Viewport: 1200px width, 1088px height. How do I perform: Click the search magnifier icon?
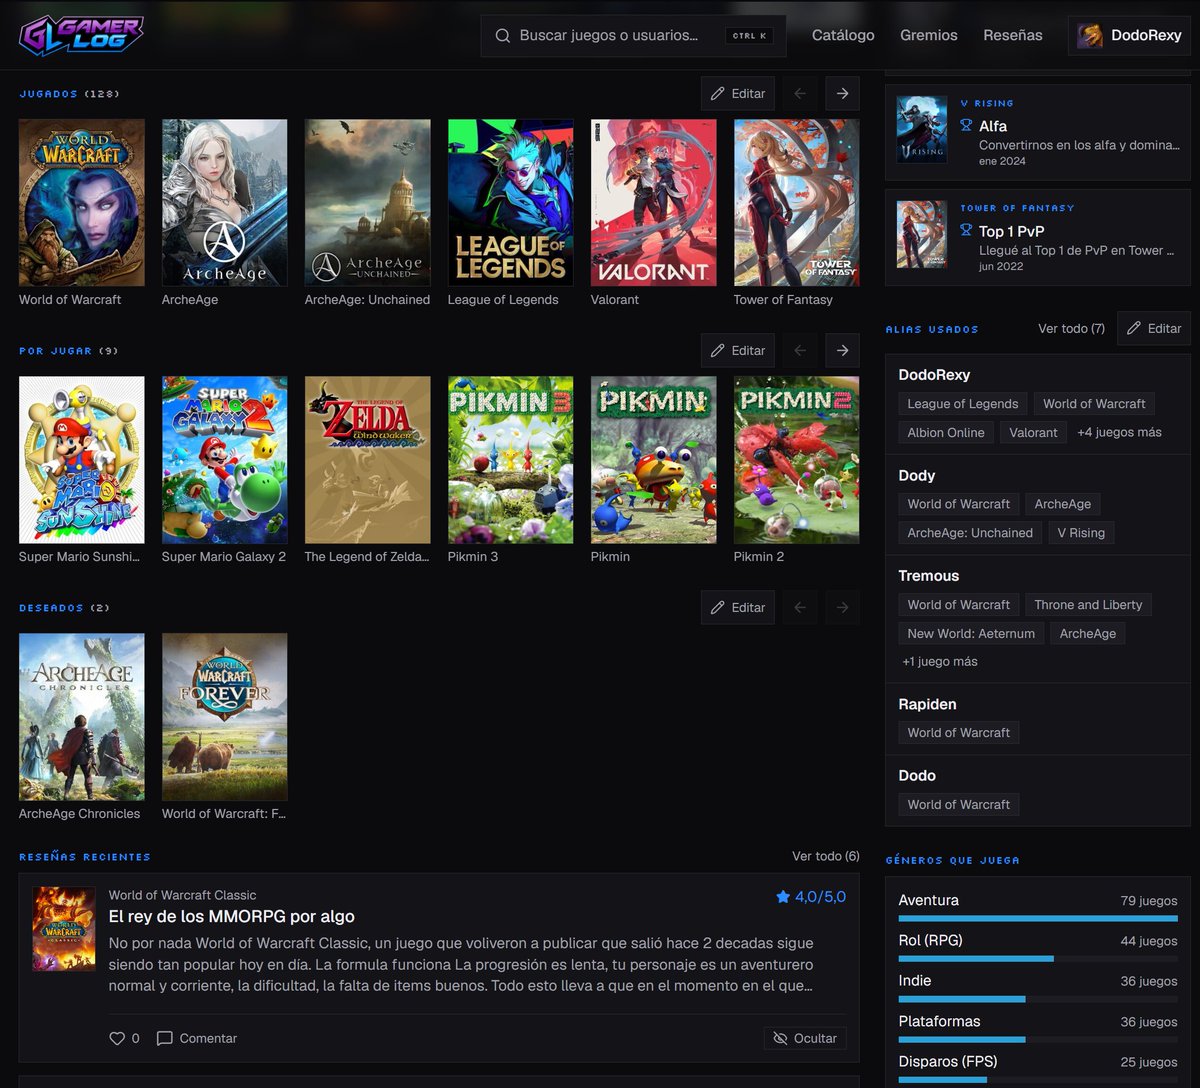point(503,35)
